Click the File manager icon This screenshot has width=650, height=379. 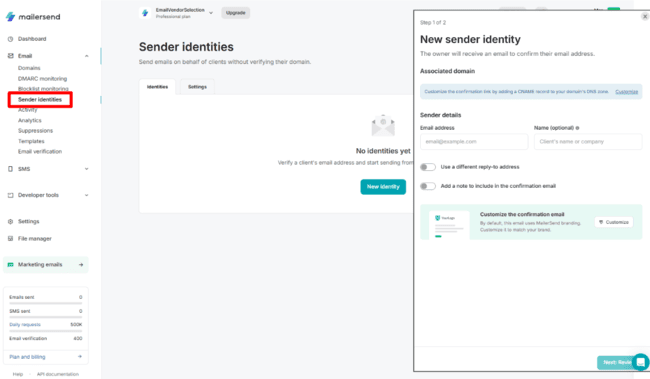[10, 238]
